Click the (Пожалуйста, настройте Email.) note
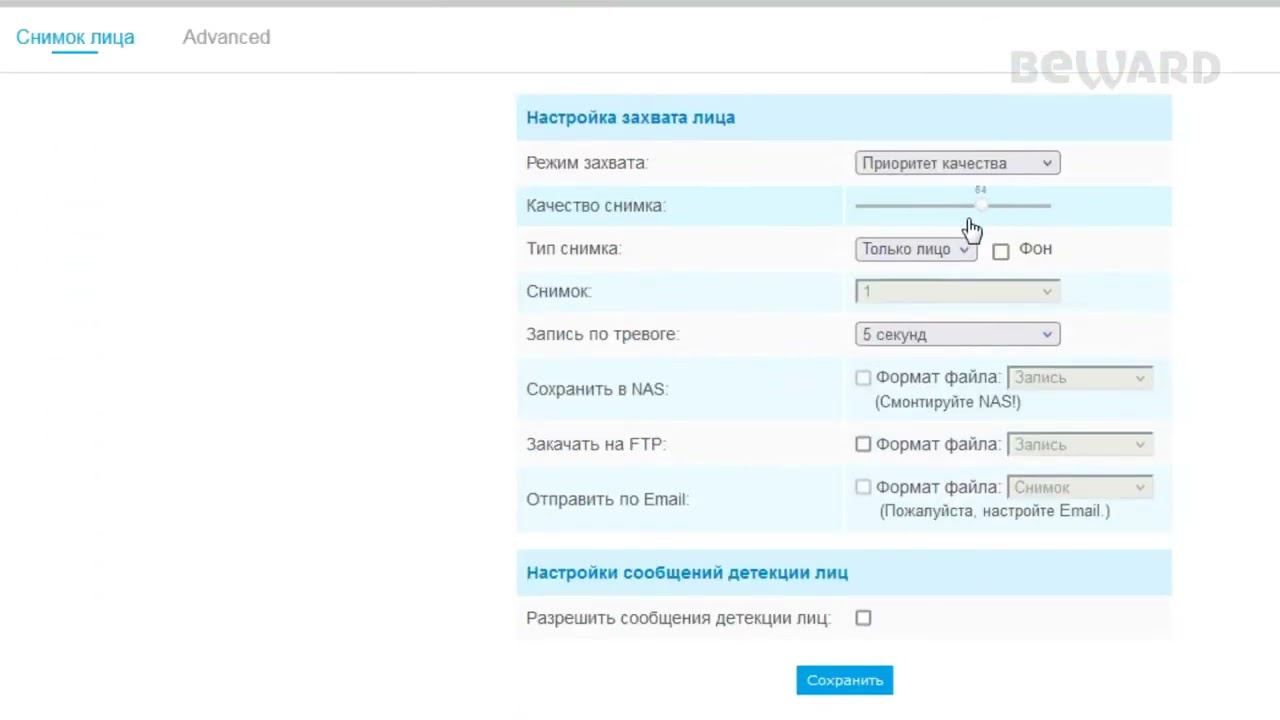Viewport: 1280px width, 720px height. pos(995,511)
